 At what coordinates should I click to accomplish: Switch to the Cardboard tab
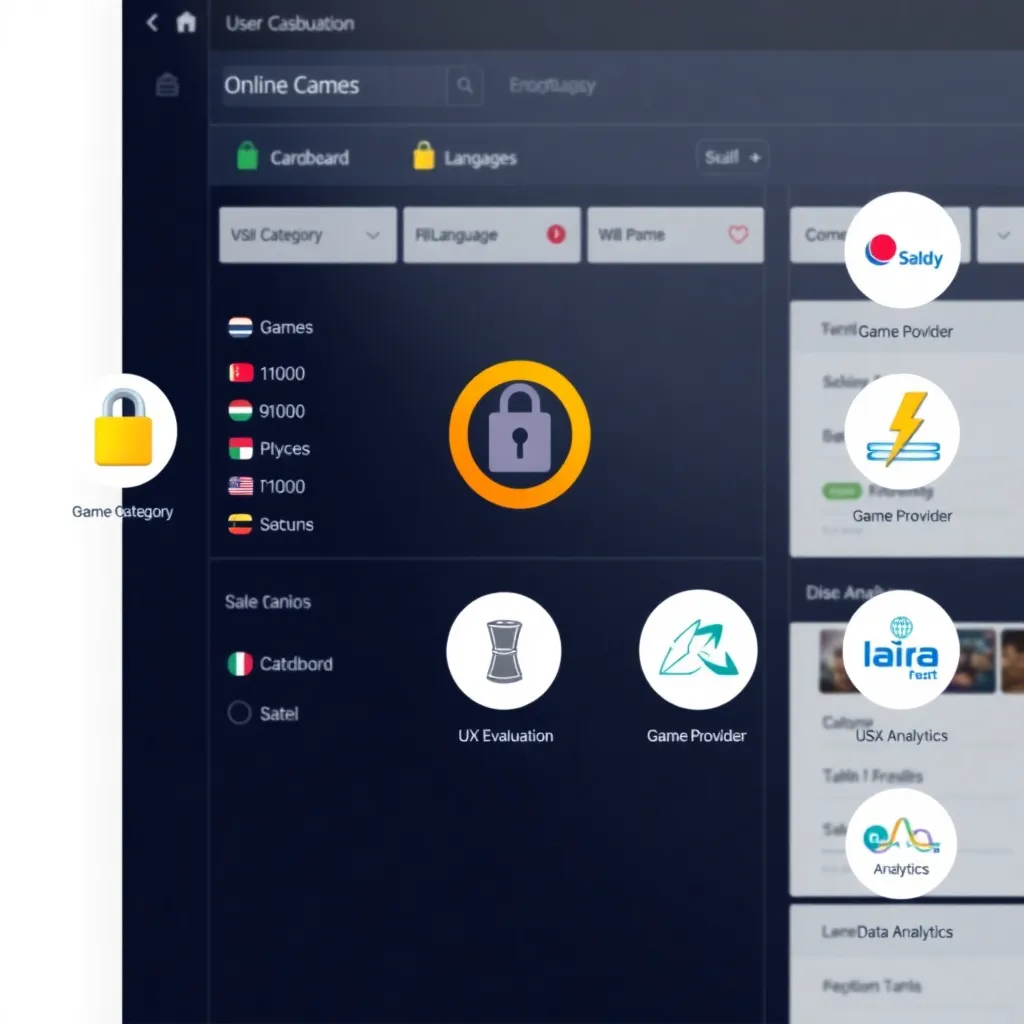tap(293, 158)
